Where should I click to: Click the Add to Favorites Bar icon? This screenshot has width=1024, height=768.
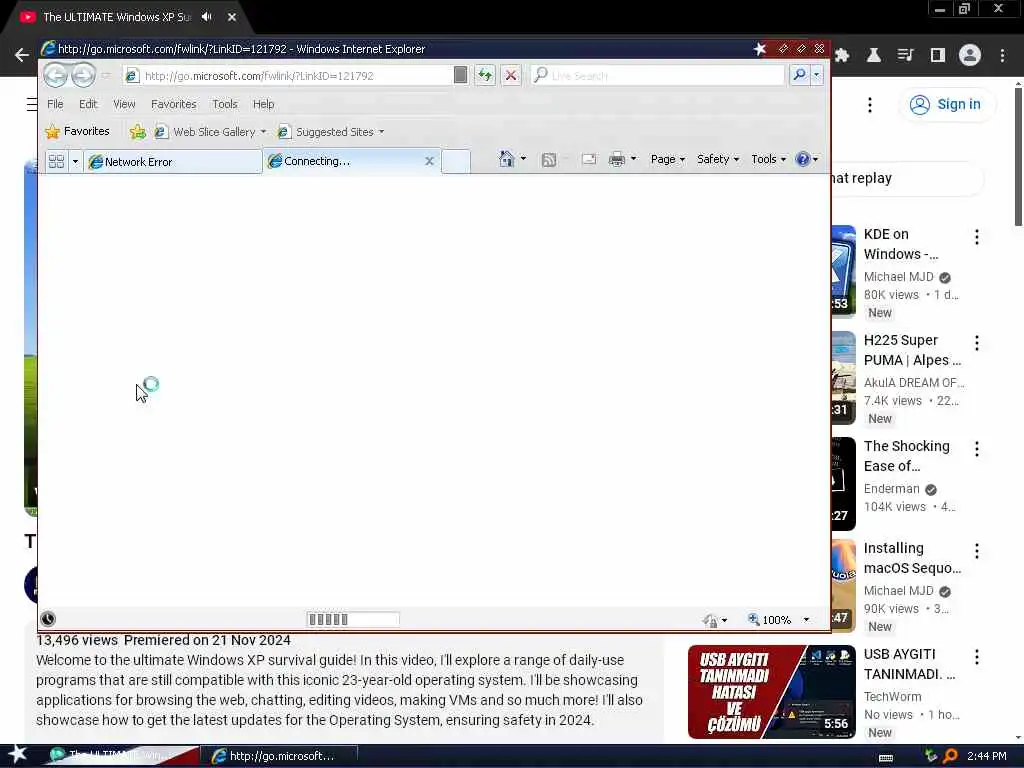pyautogui.click(x=137, y=132)
